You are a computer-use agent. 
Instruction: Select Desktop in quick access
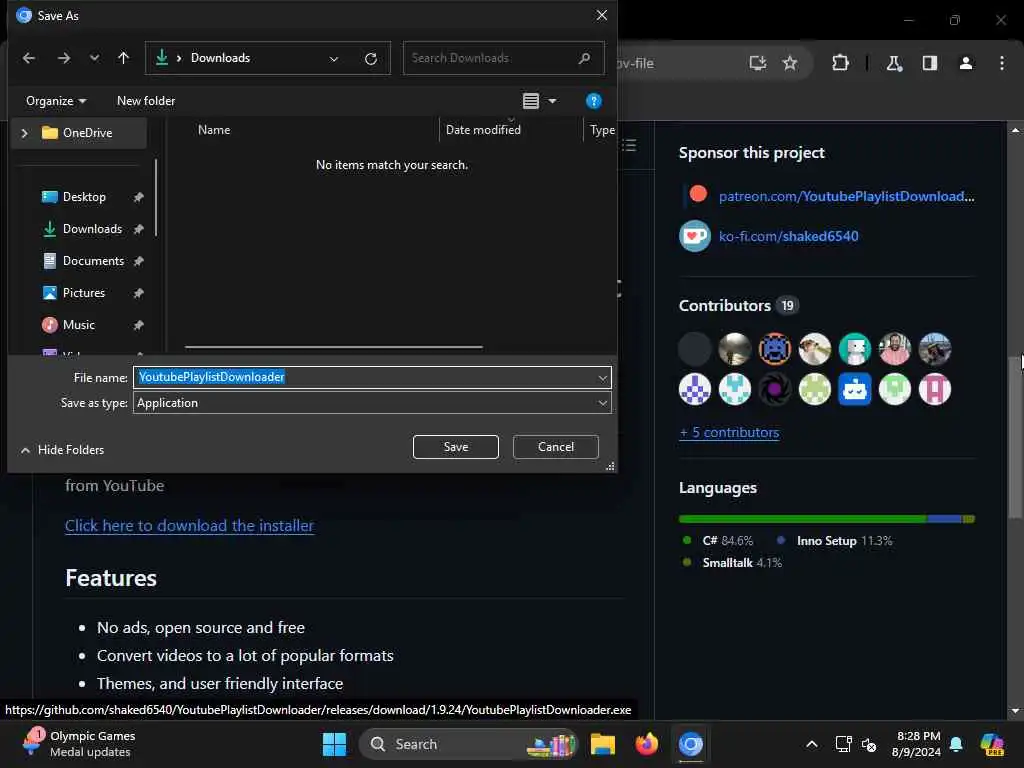pyautogui.click(x=84, y=197)
